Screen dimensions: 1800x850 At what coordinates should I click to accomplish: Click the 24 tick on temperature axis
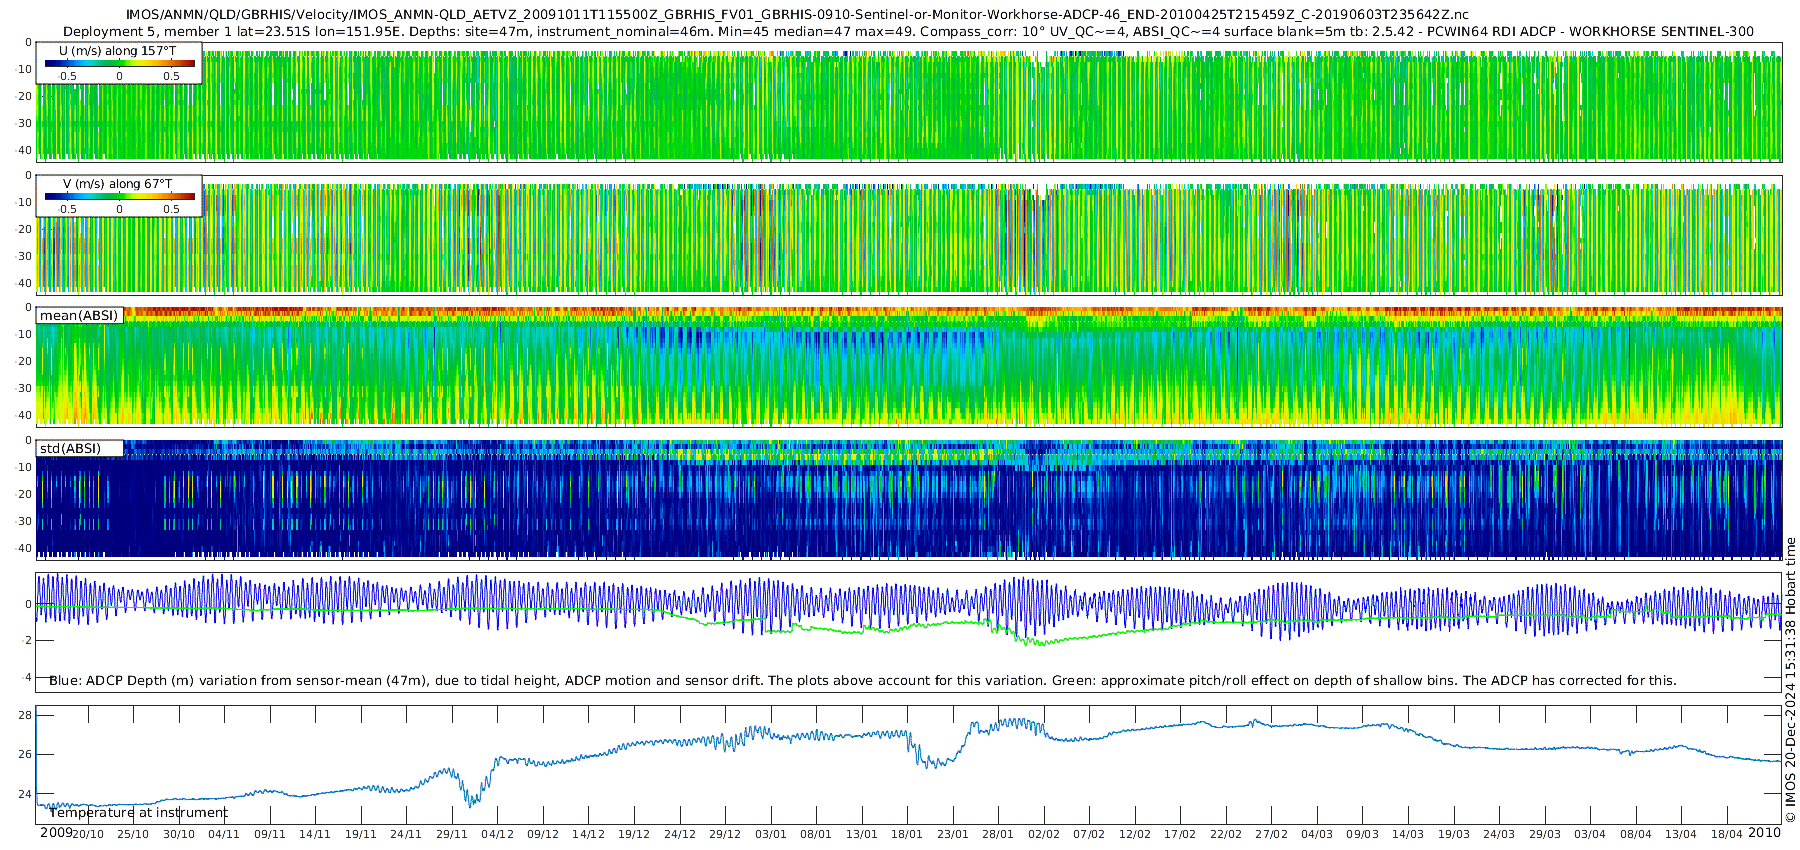[25, 795]
